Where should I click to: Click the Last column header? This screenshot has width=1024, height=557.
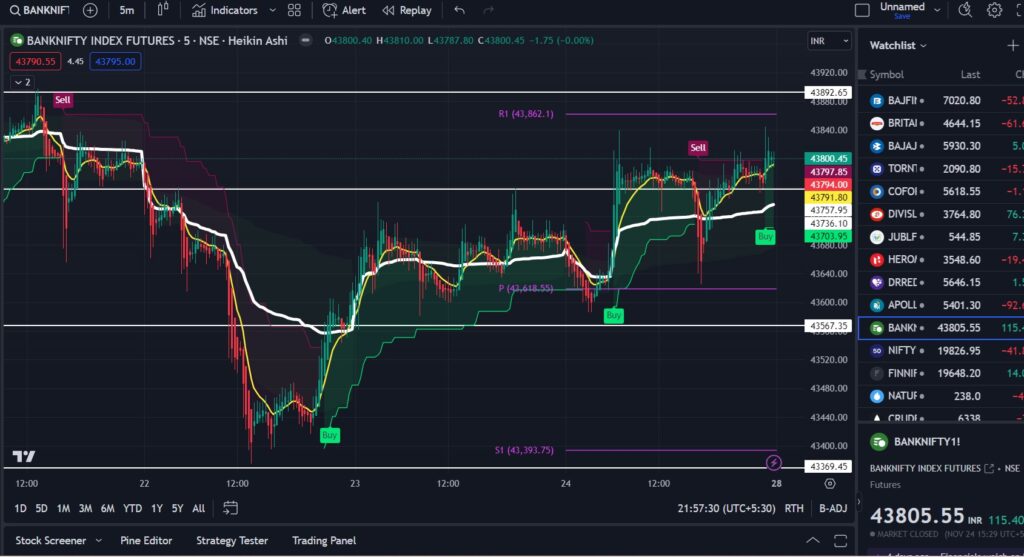tap(970, 74)
